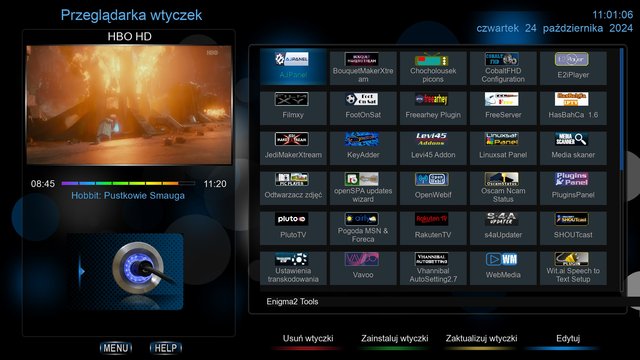Open CobaltFHD Configuration plugin

tap(503, 67)
